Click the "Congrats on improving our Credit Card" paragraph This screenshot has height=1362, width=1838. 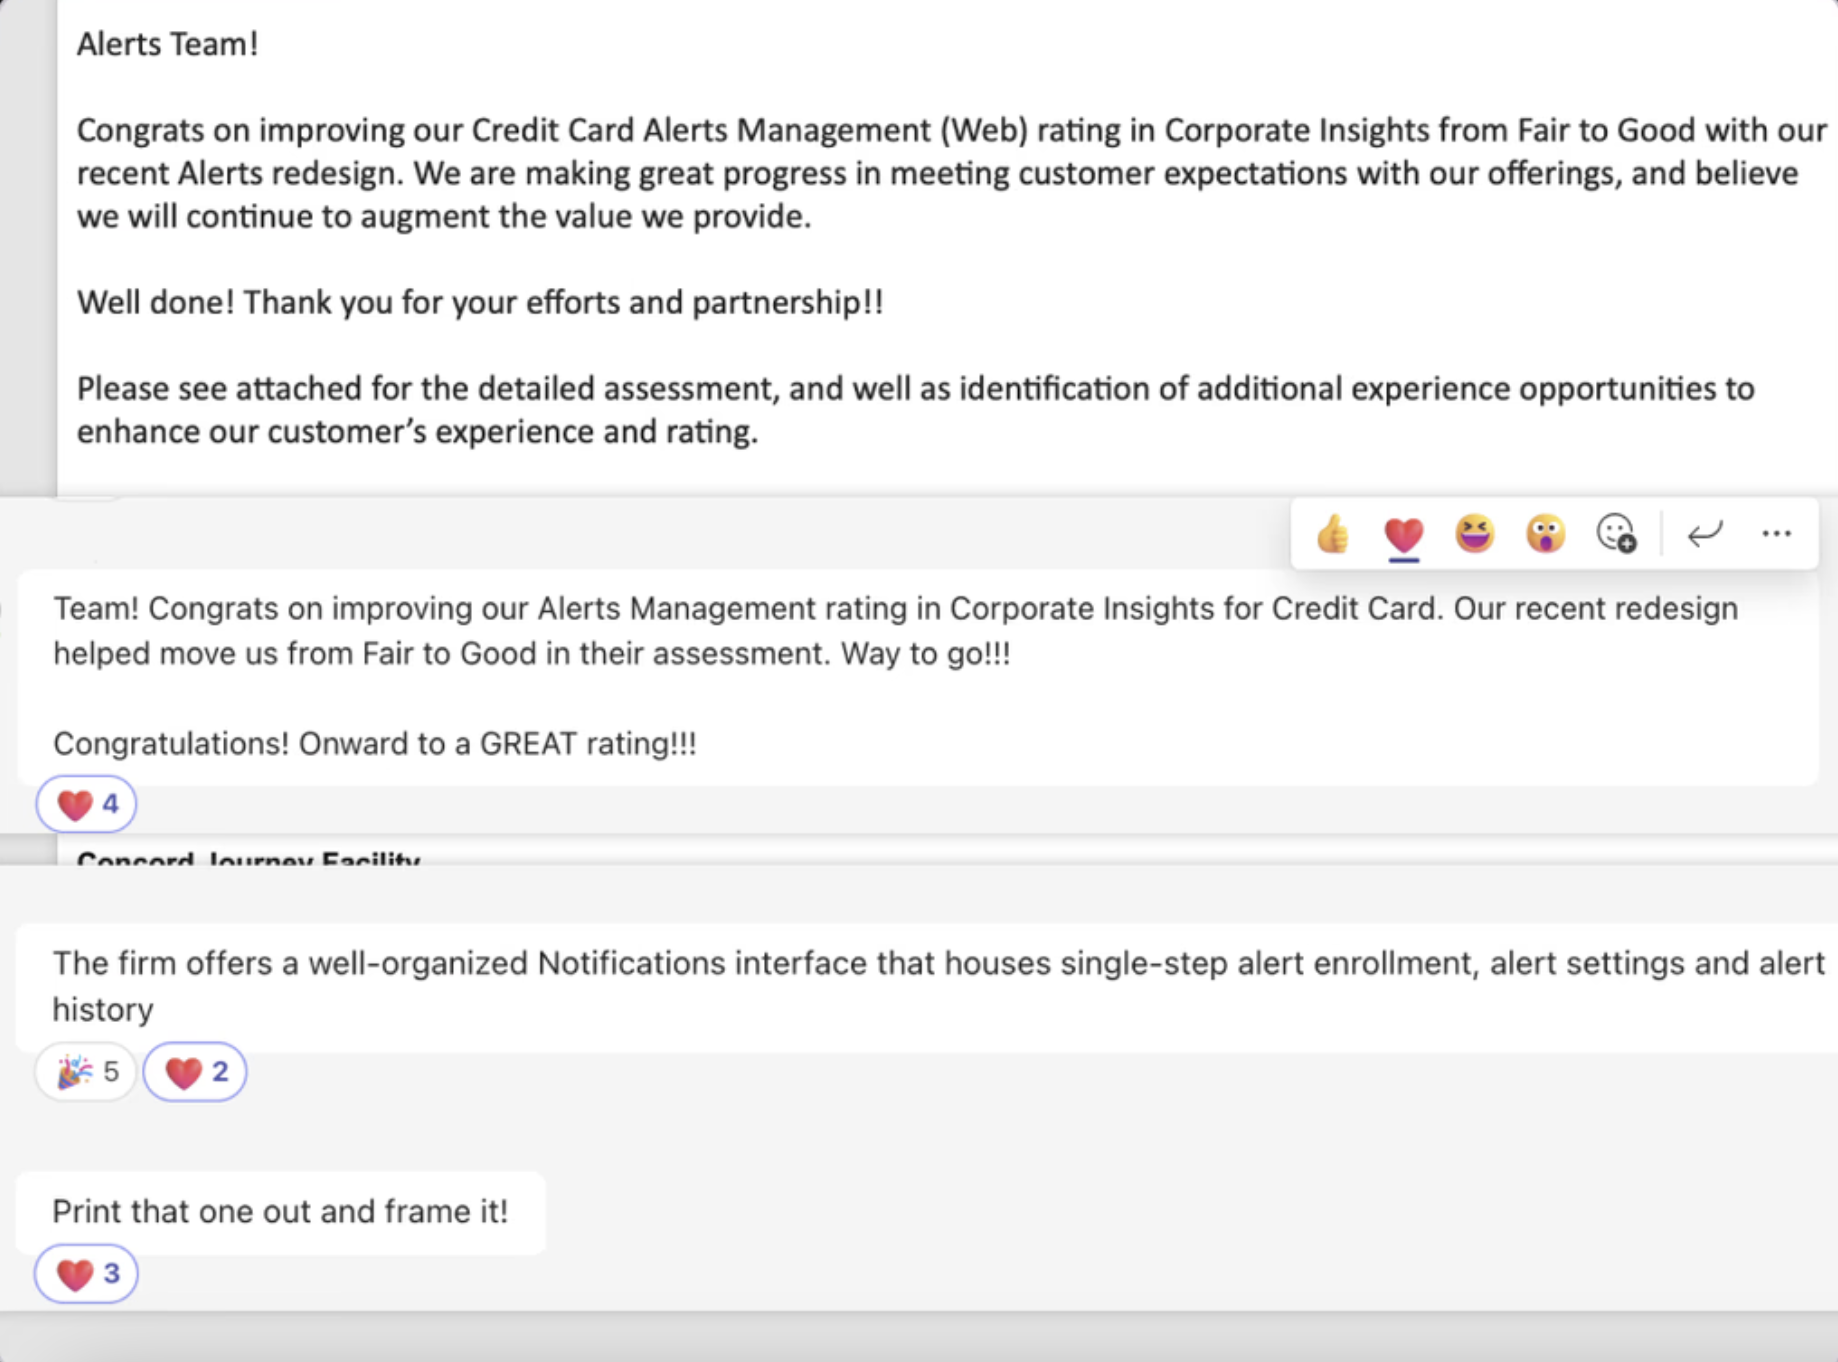pyautogui.click(x=950, y=173)
